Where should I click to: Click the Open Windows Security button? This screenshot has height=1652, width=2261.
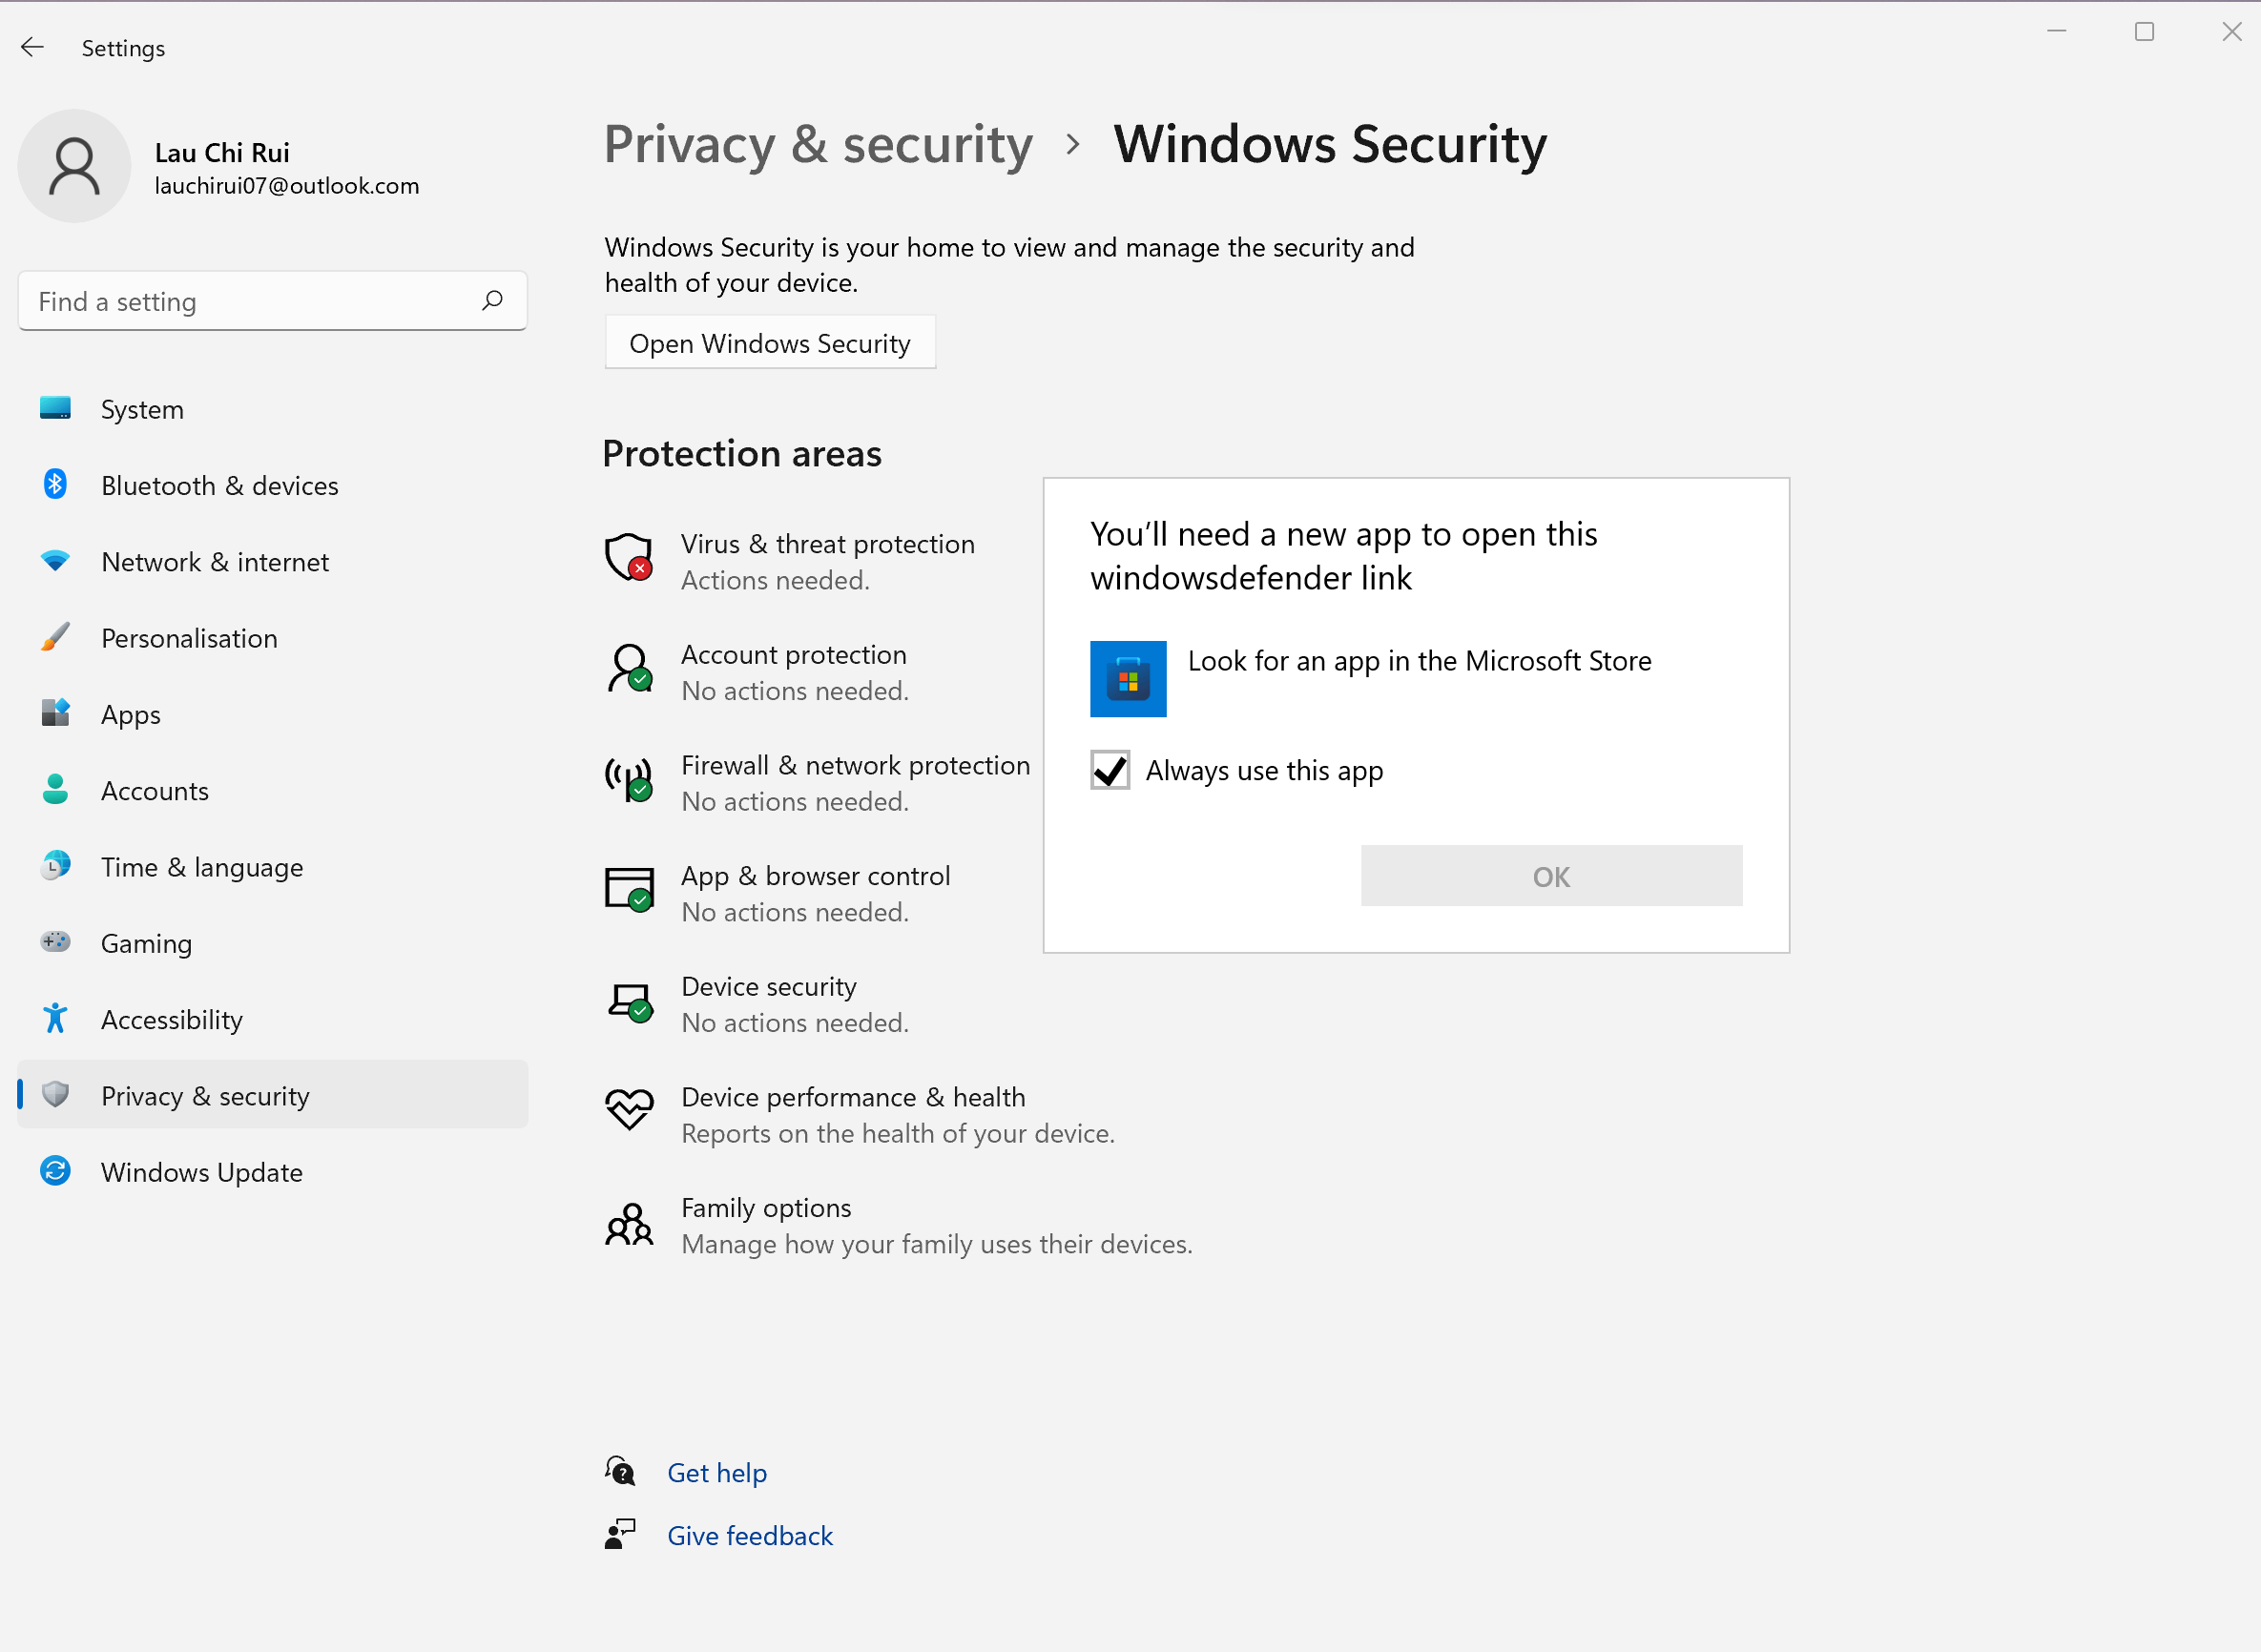[770, 343]
